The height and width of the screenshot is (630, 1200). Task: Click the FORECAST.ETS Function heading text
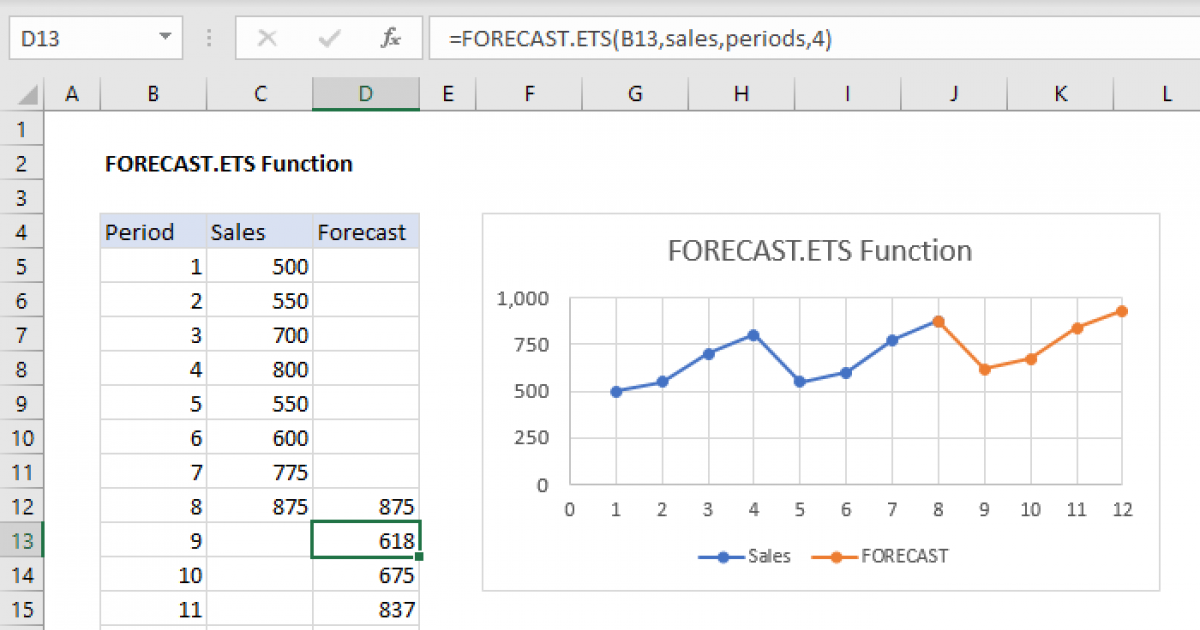click(x=228, y=164)
